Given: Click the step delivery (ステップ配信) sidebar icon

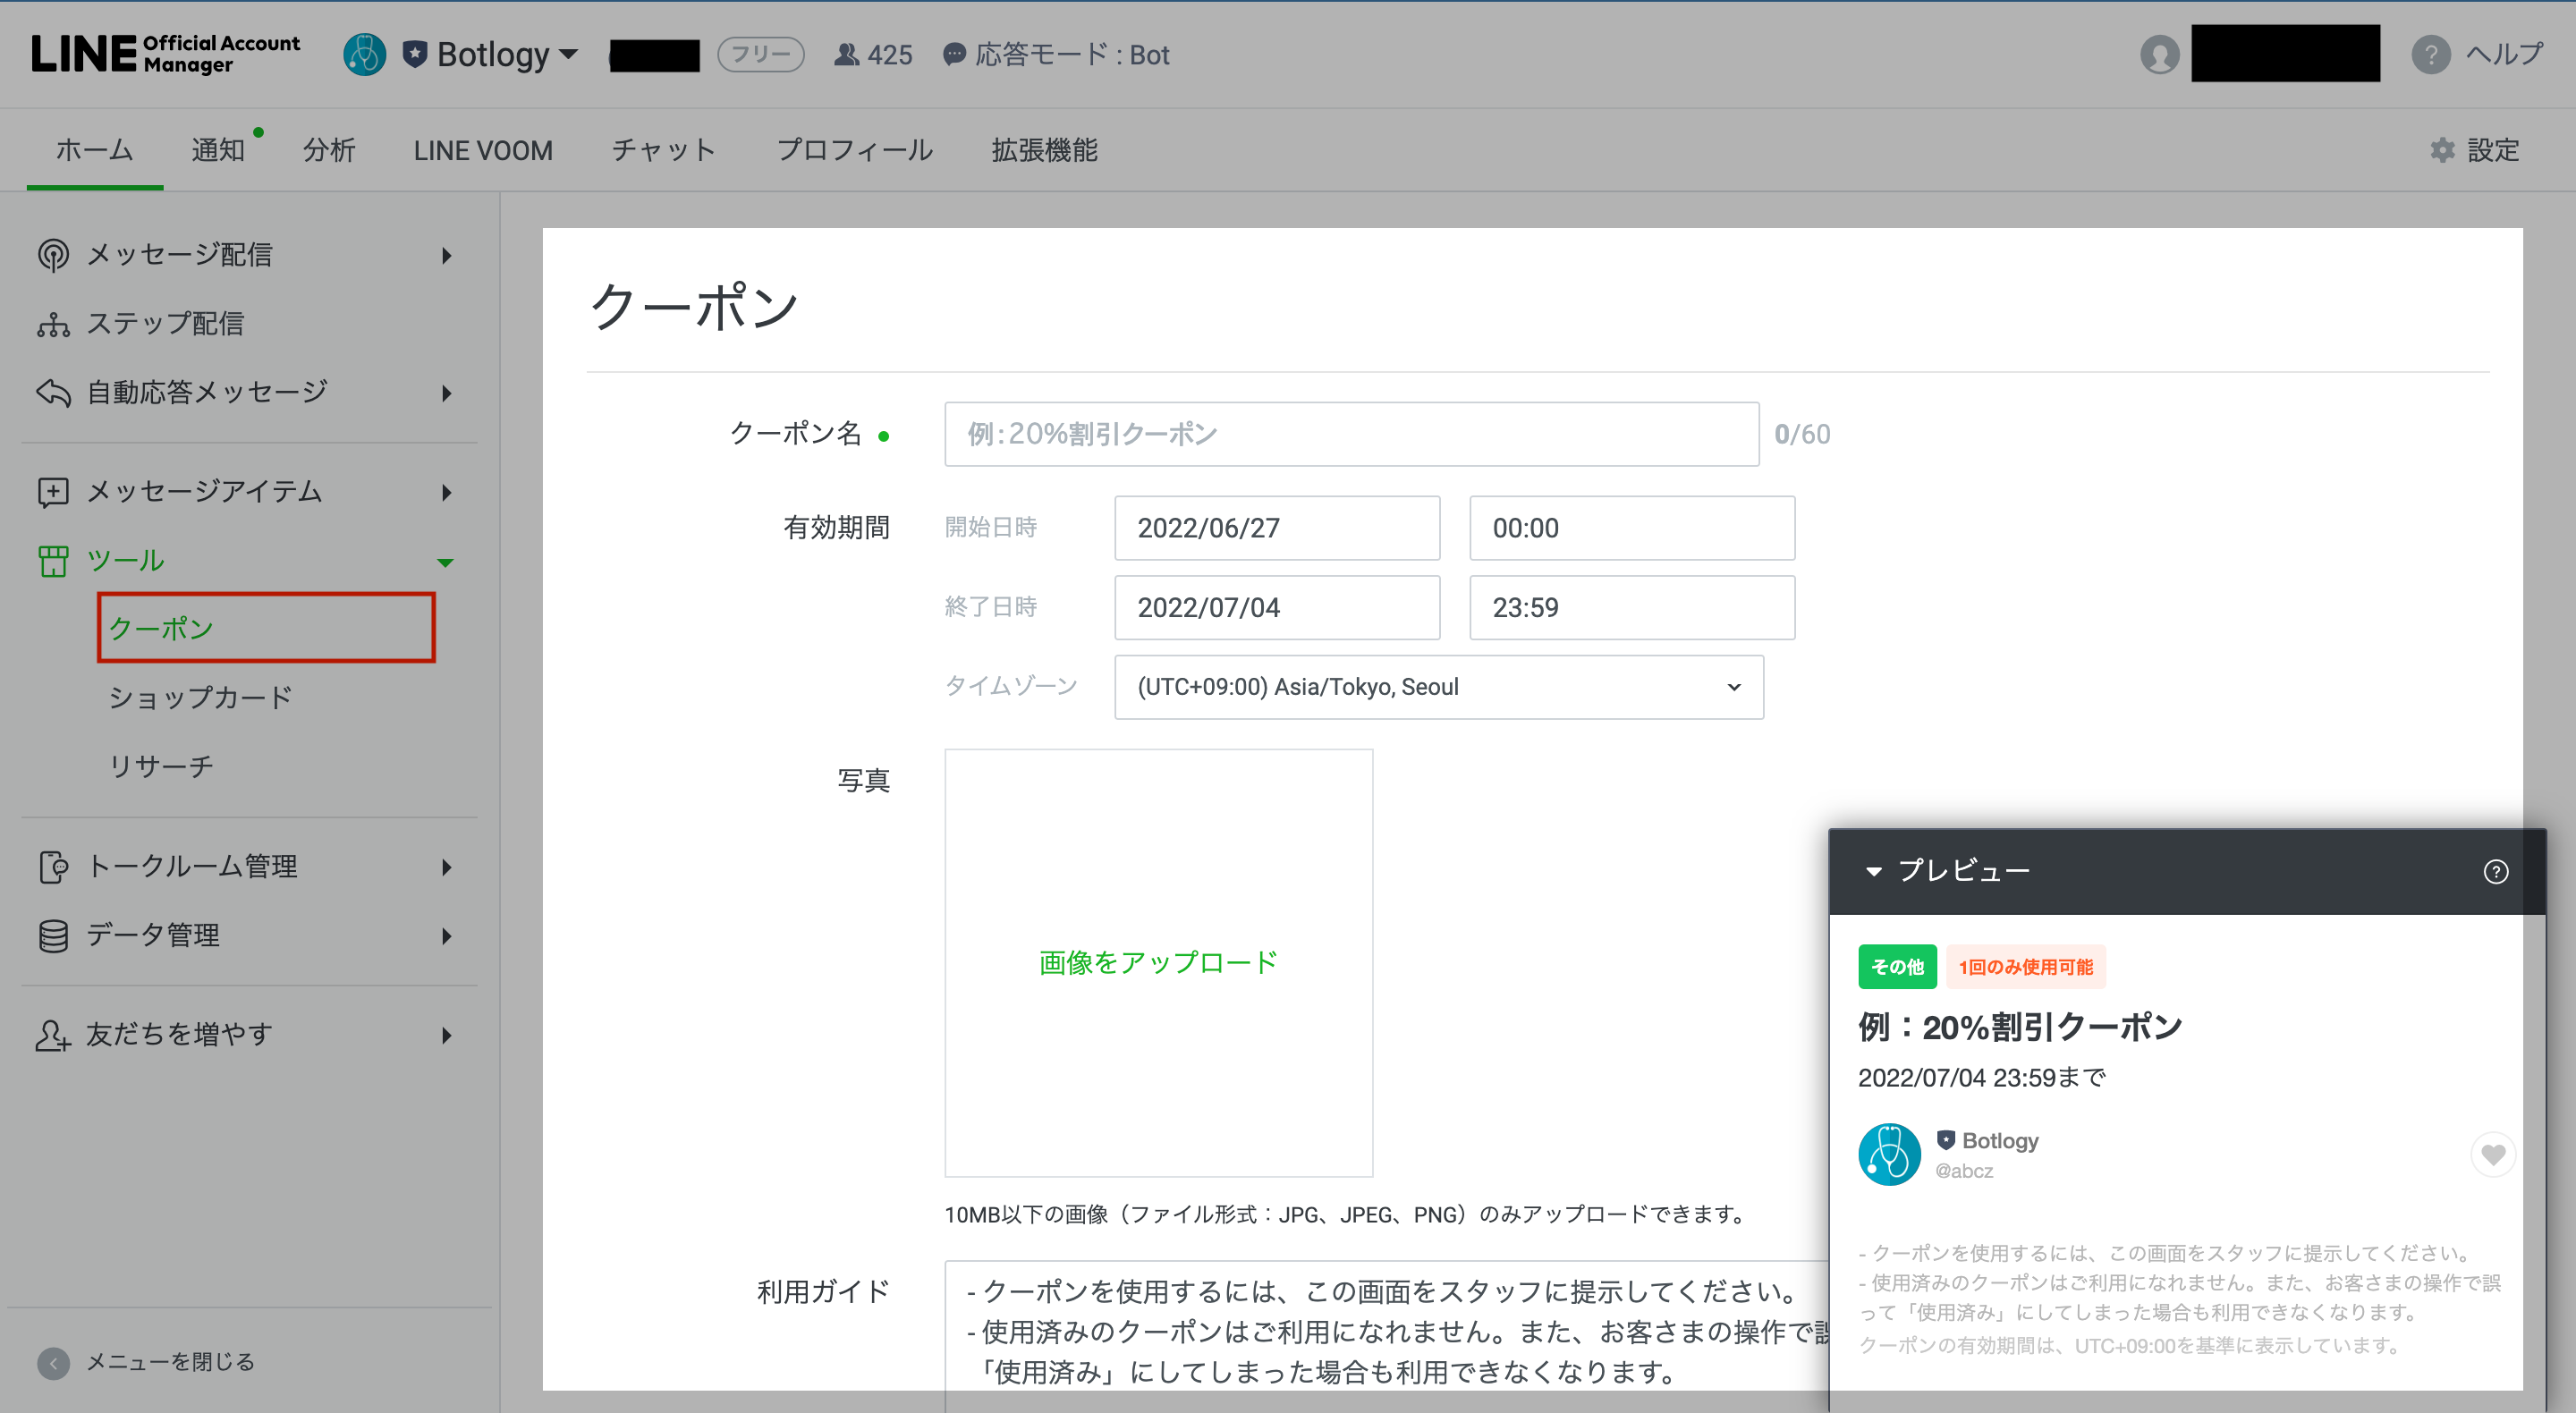Looking at the screenshot, I should click(53, 324).
